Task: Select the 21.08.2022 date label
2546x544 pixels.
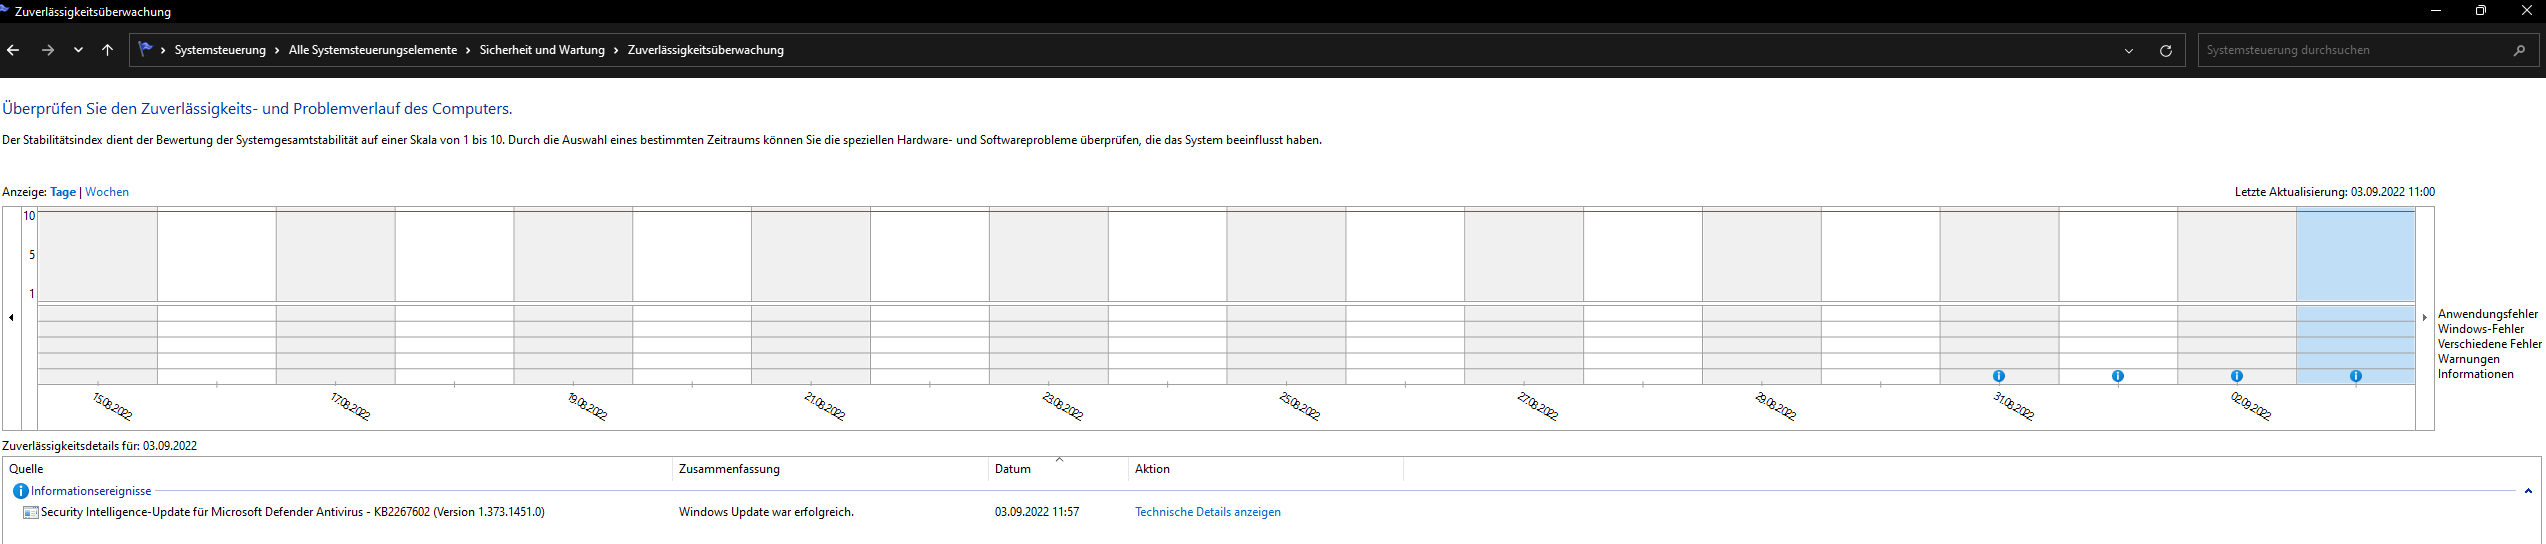Action: click(825, 406)
